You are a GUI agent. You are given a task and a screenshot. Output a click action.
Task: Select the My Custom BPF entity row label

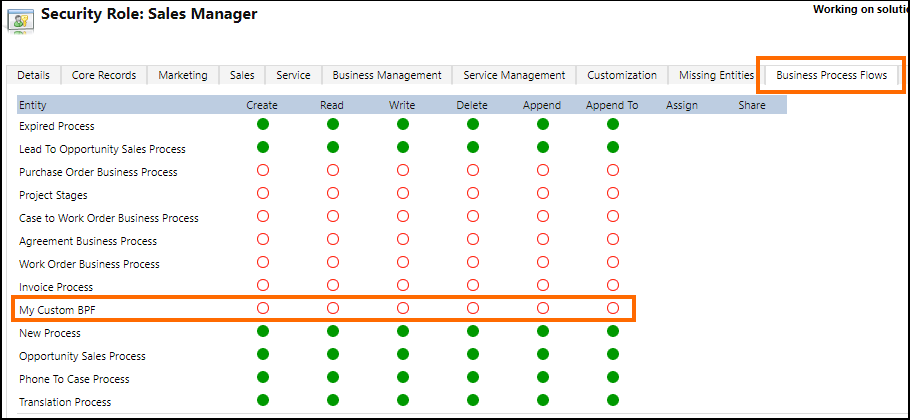pyautogui.click(x=57, y=310)
